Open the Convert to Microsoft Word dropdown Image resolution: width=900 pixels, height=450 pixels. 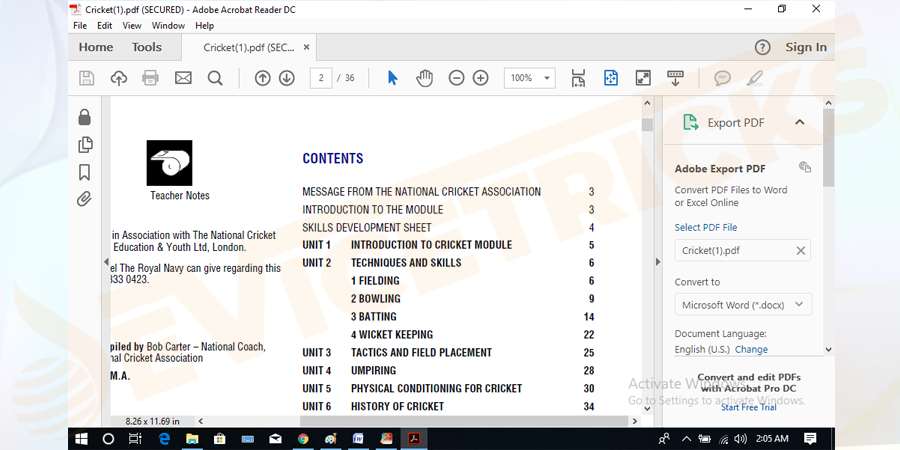[x=743, y=305]
